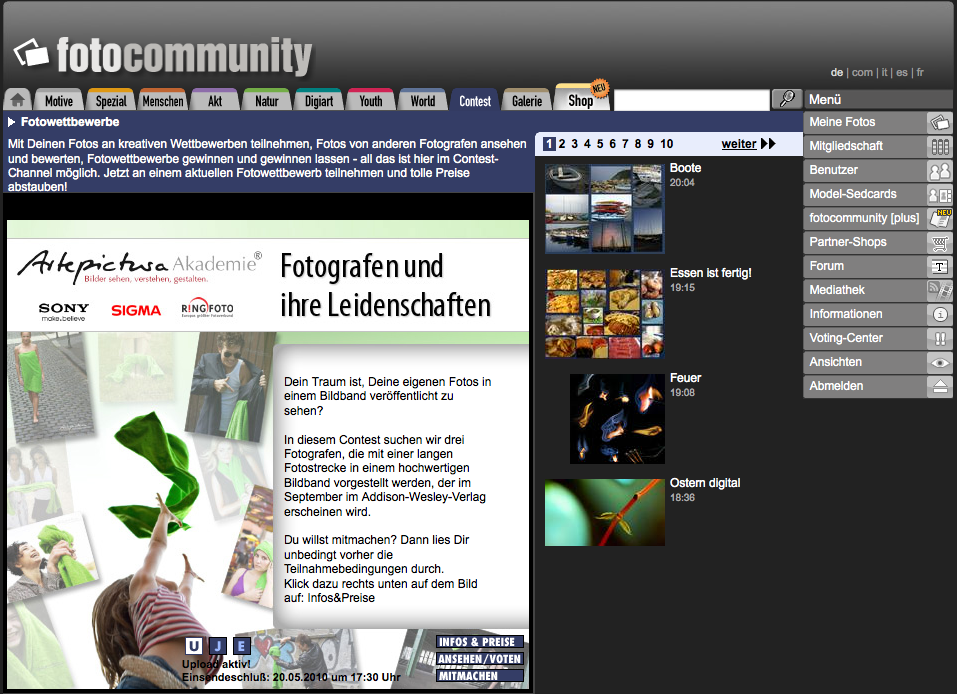Viewport: 957px width, 694px height.
Task: Switch to the Youth tab
Action: click(x=370, y=101)
